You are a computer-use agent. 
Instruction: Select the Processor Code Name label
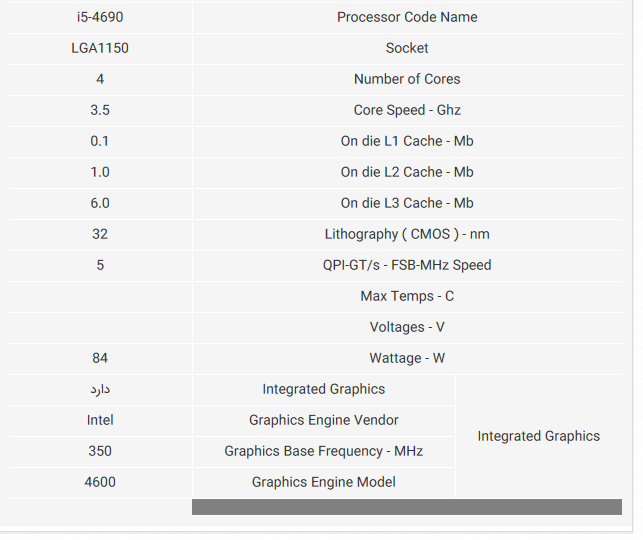[407, 17]
